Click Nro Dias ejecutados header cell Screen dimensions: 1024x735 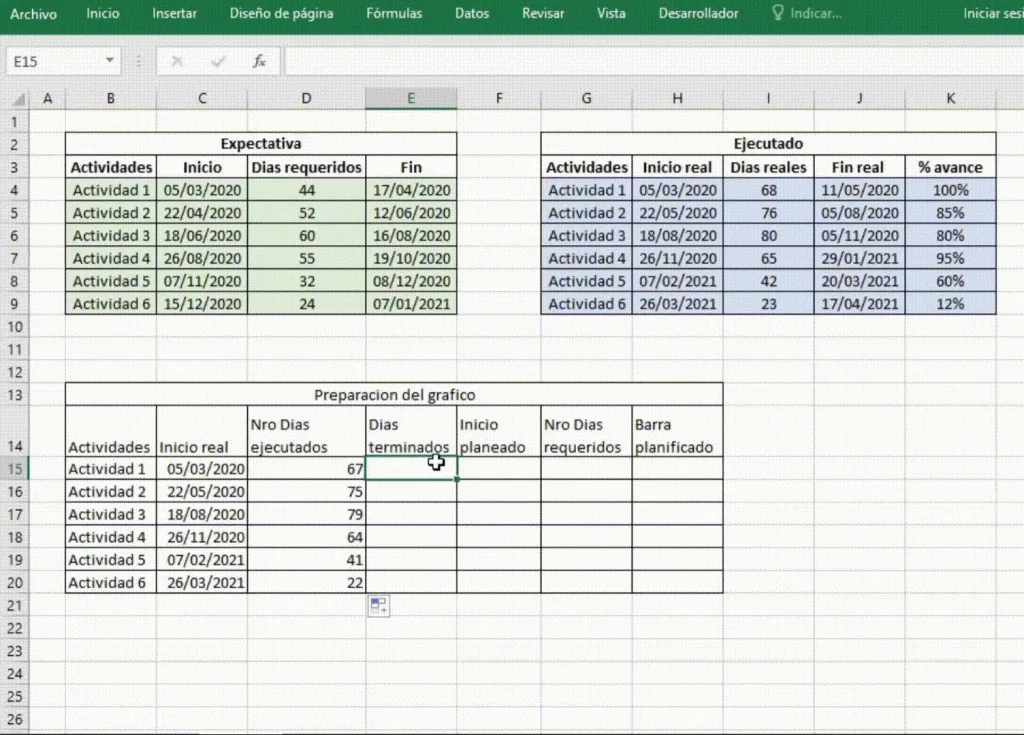(306, 432)
